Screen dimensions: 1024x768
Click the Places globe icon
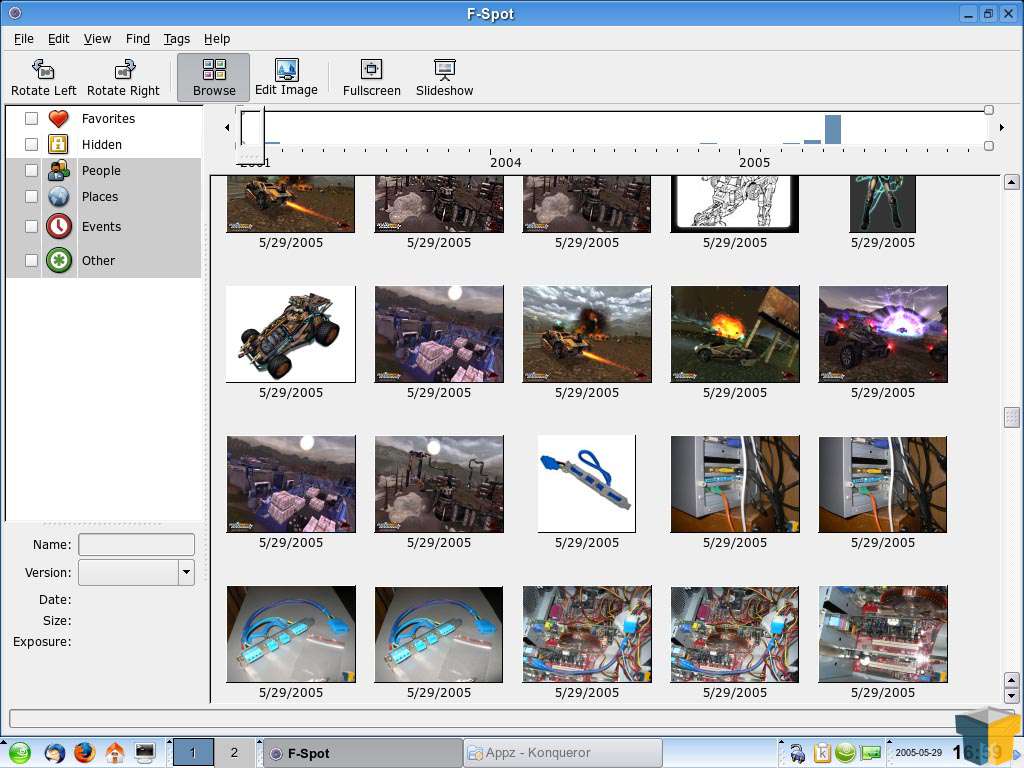tap(58, 196)
